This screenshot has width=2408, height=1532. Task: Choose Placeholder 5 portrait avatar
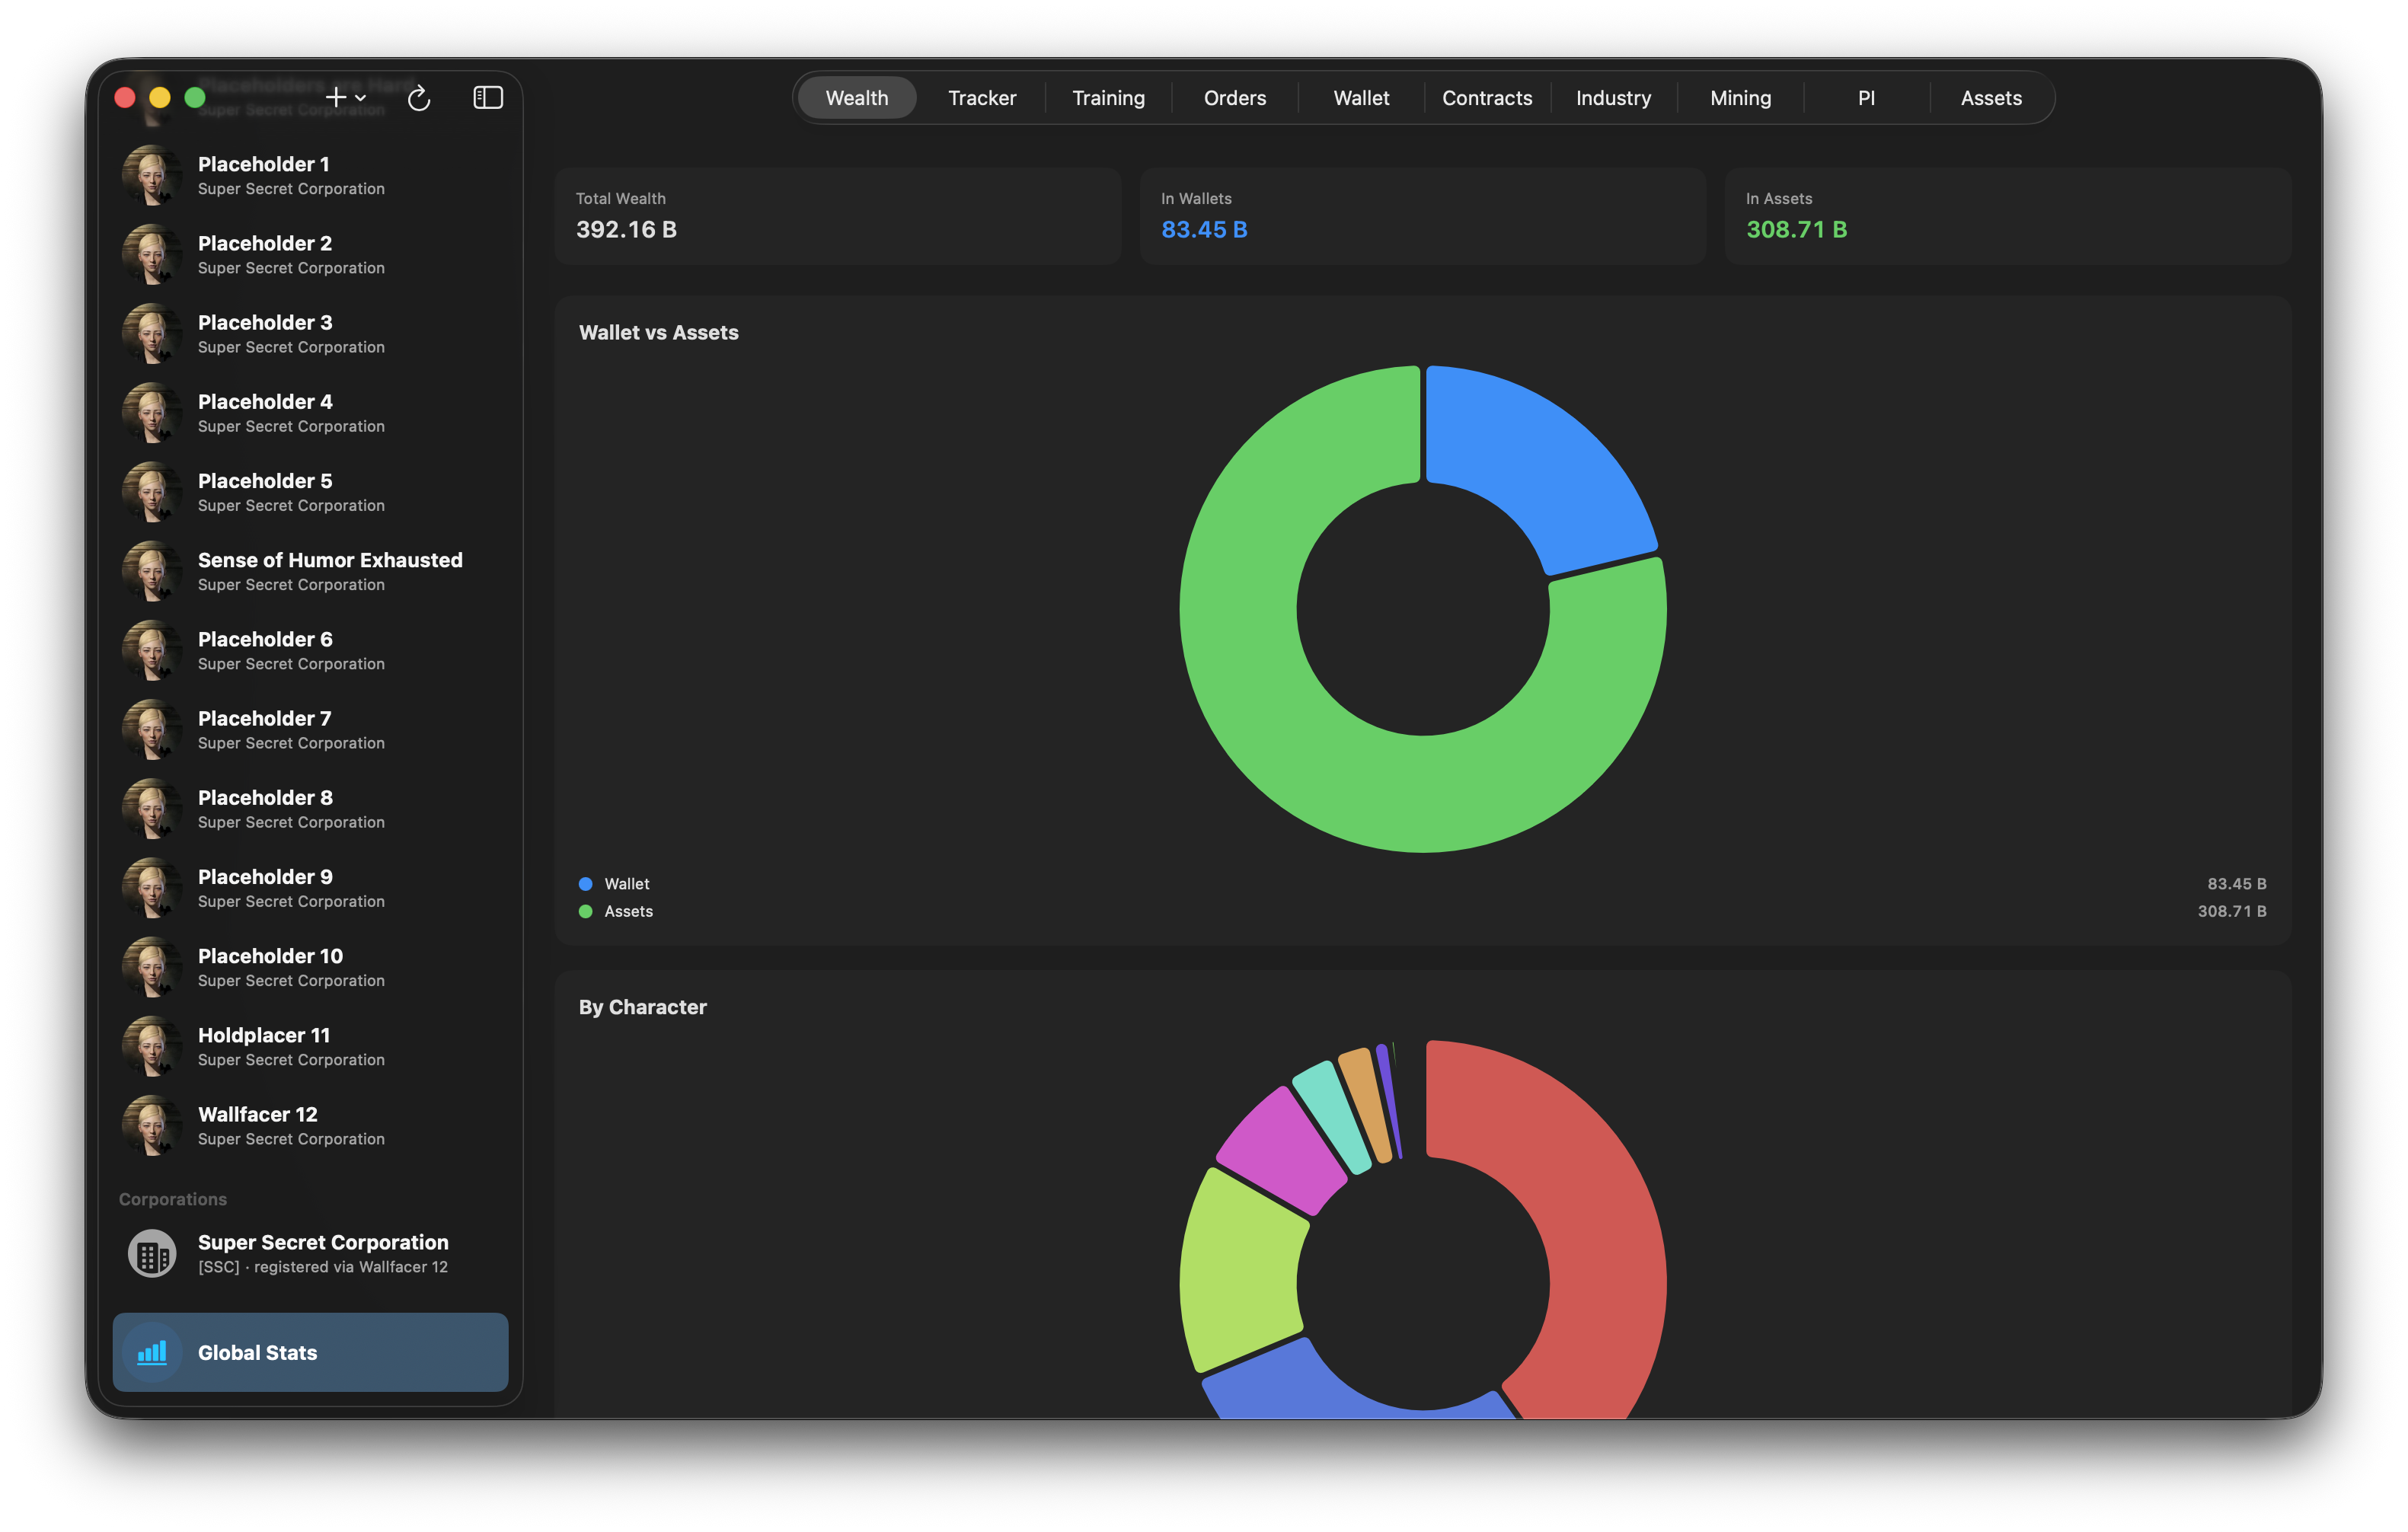(152, 491)
